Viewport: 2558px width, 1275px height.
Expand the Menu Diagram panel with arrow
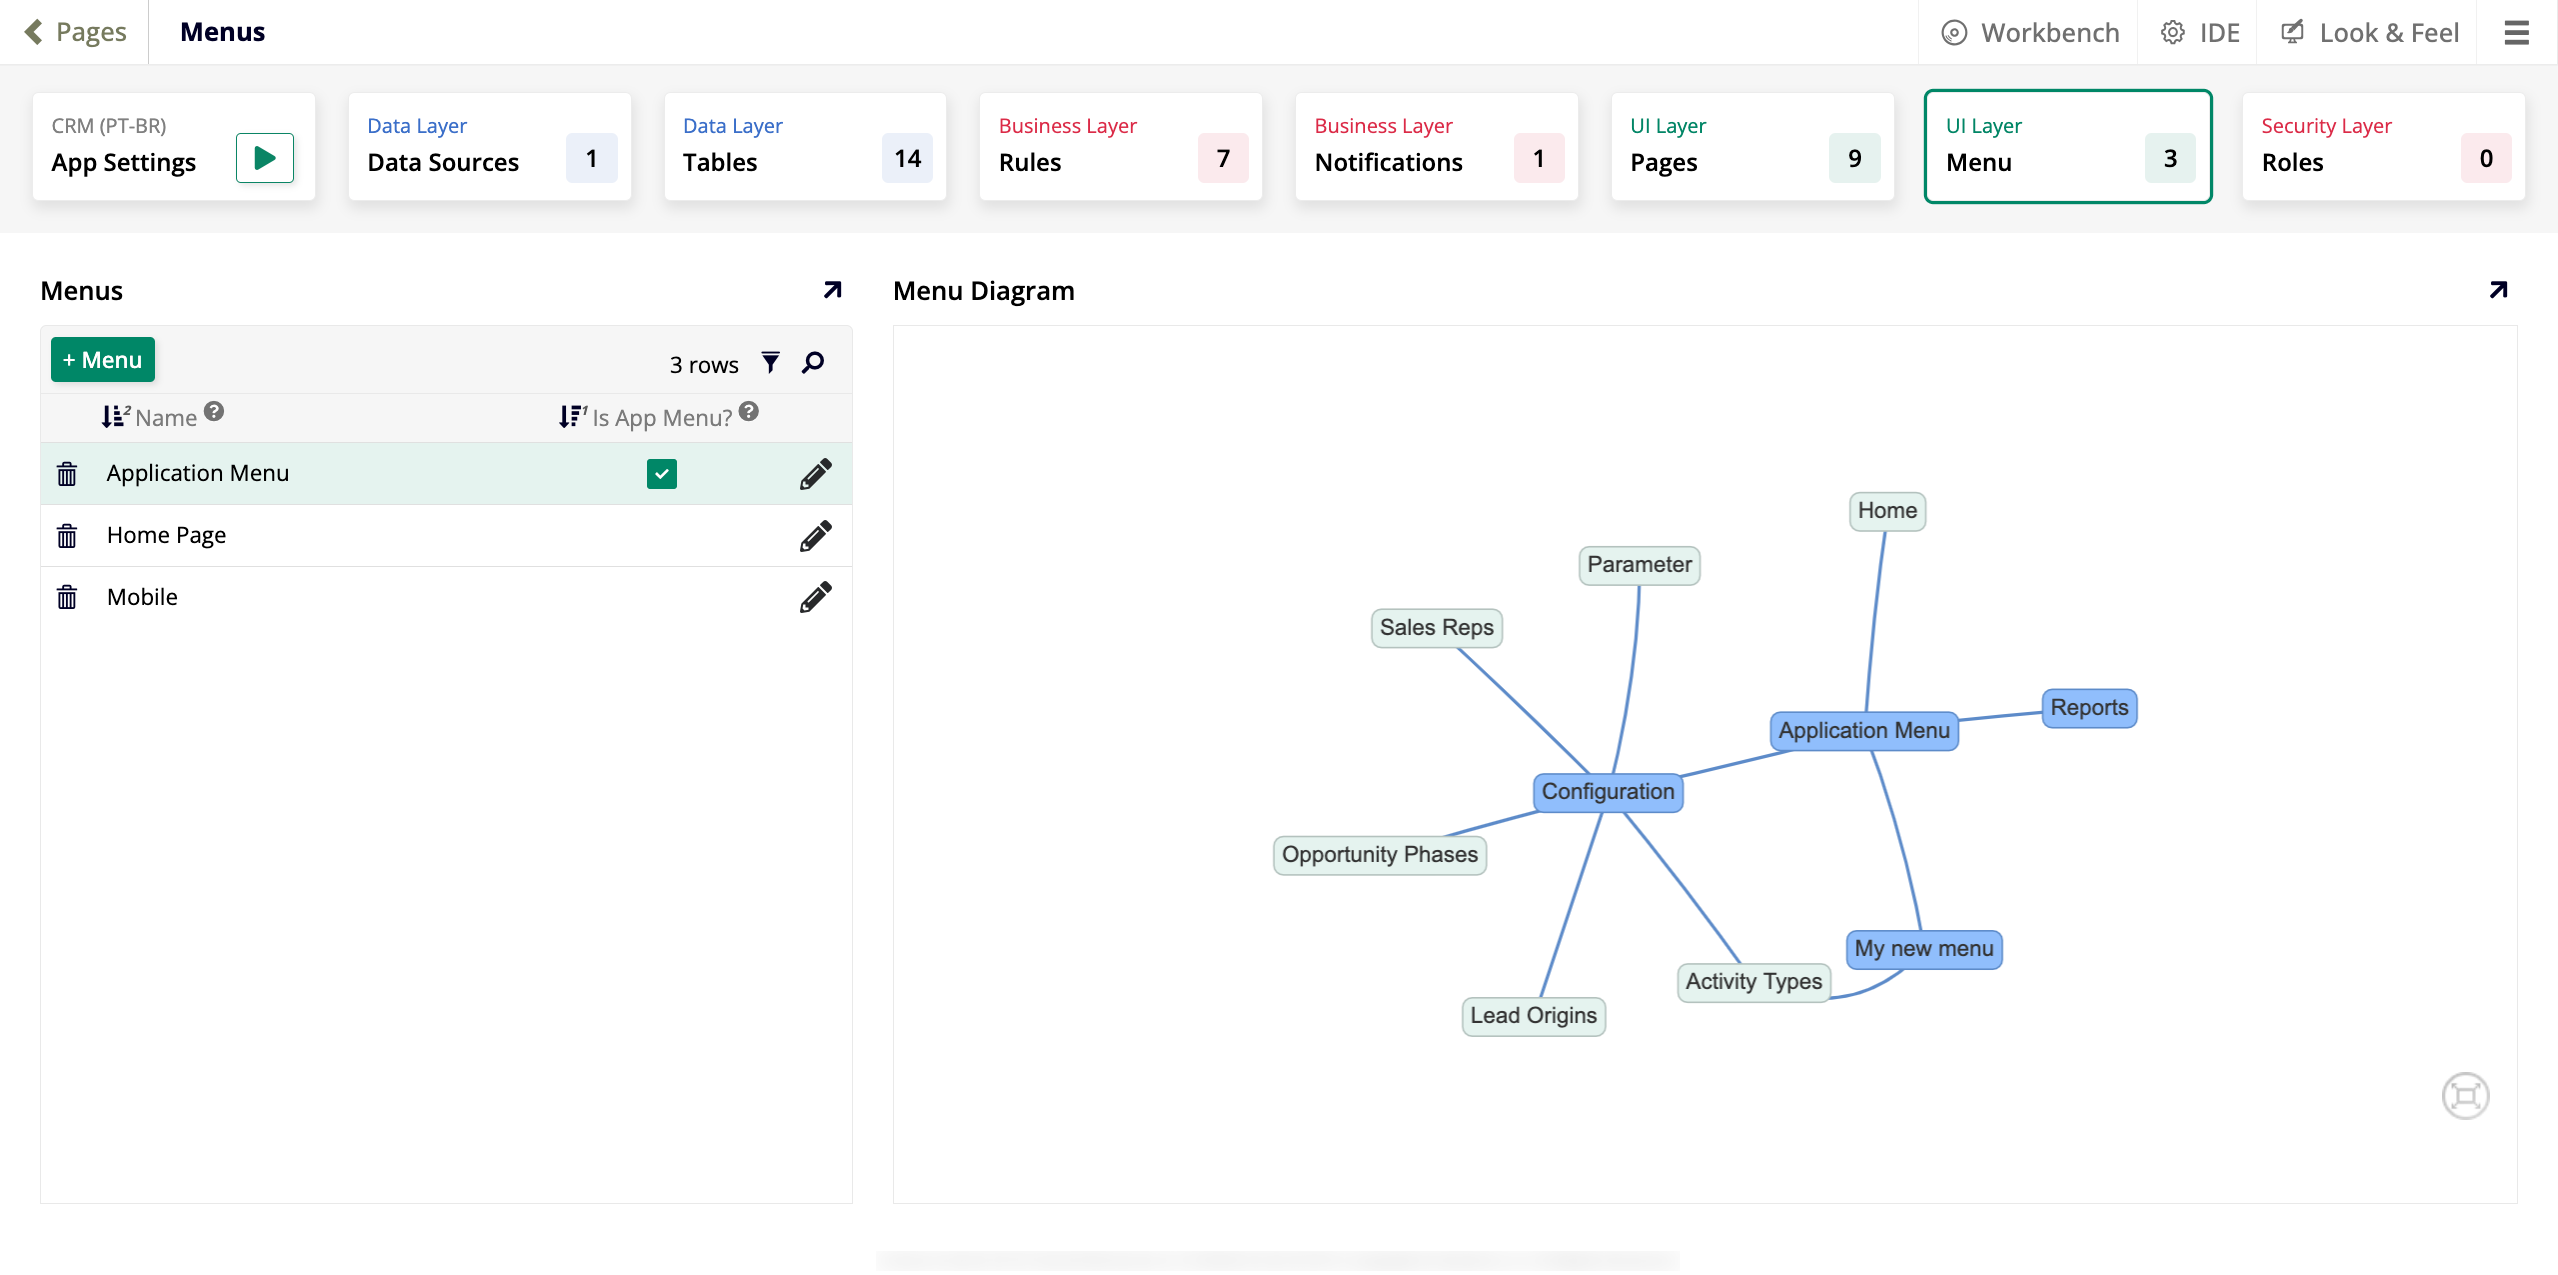[x=2497, y=290]
